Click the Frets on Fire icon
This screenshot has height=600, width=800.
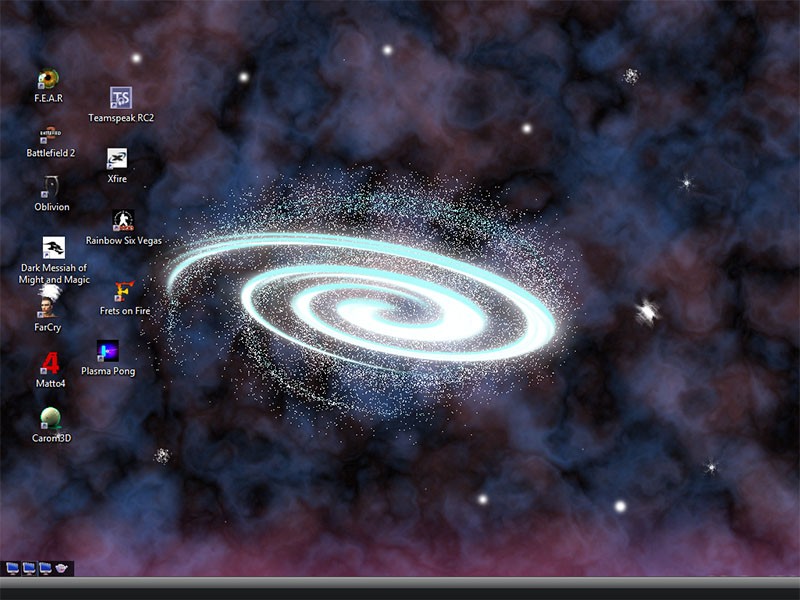point(124,291)
